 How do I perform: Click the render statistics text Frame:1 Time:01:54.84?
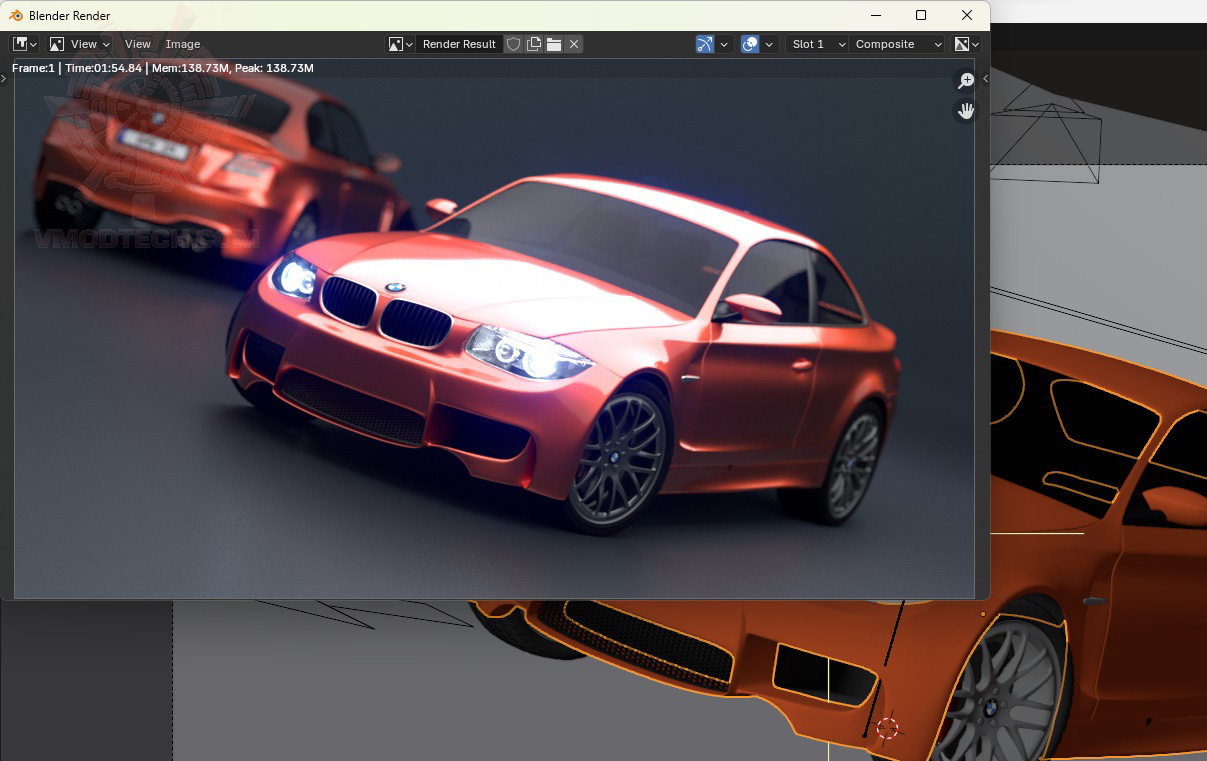(163, 68)
